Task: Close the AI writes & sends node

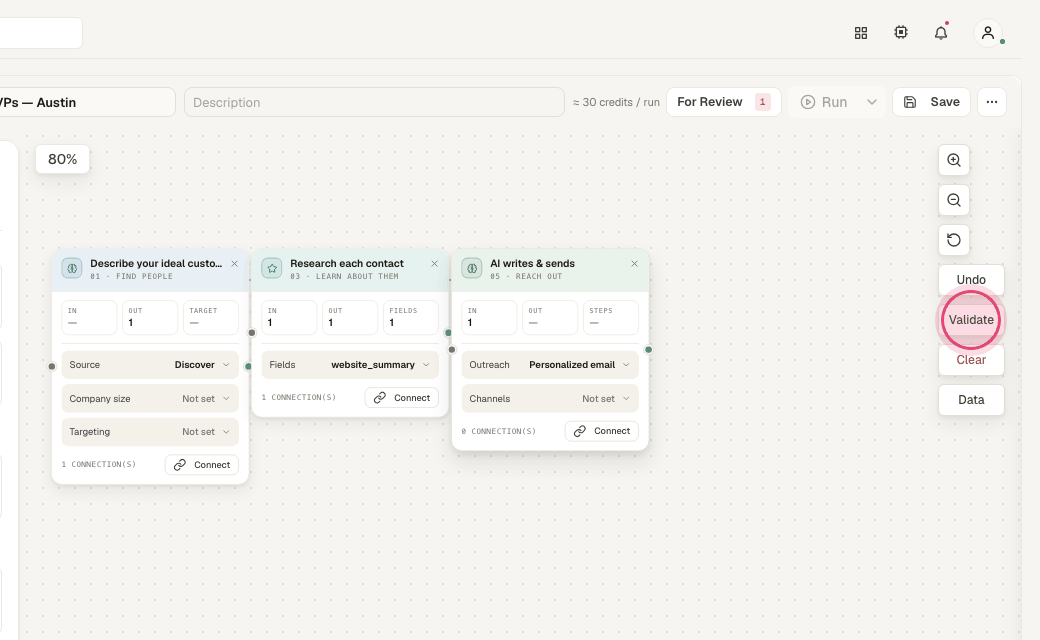Action: (634, 263)
